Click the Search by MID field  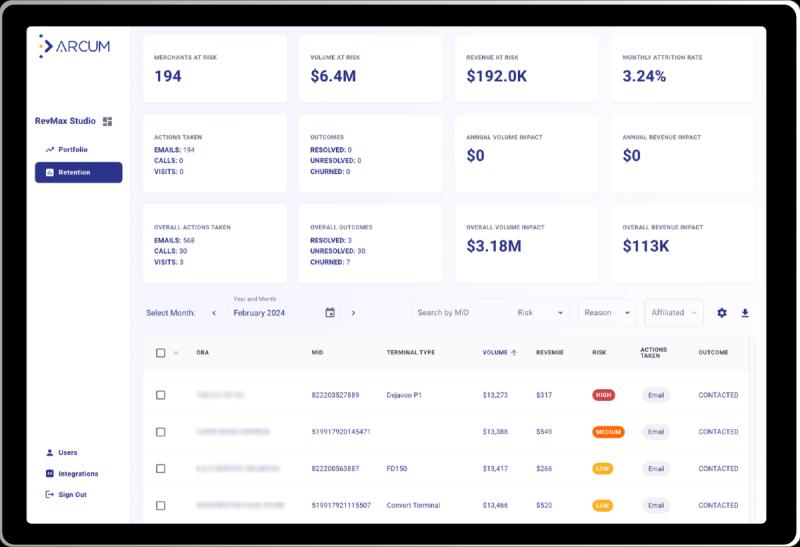click(458, 313)
